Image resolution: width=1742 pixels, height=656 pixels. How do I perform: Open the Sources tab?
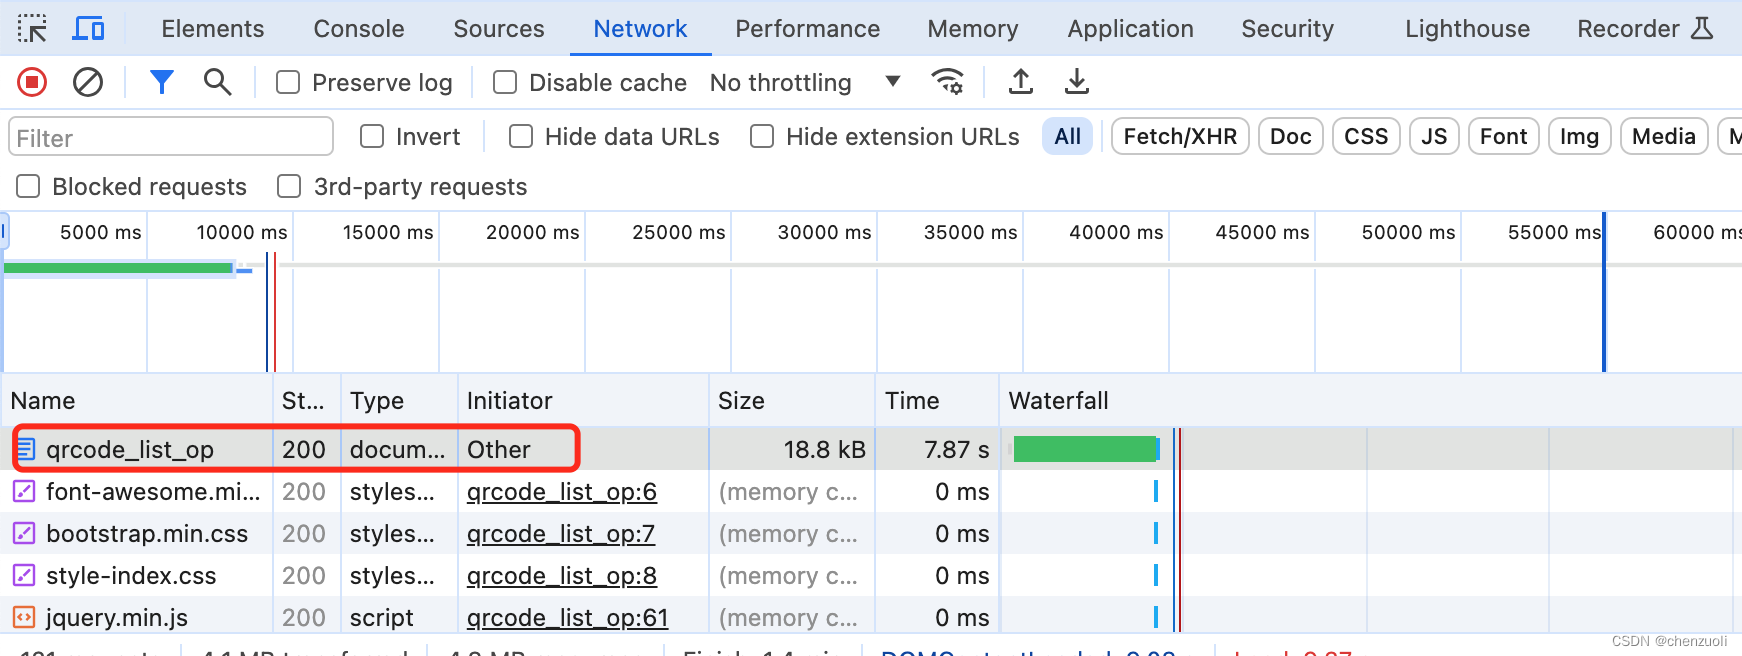pos(499,29)
